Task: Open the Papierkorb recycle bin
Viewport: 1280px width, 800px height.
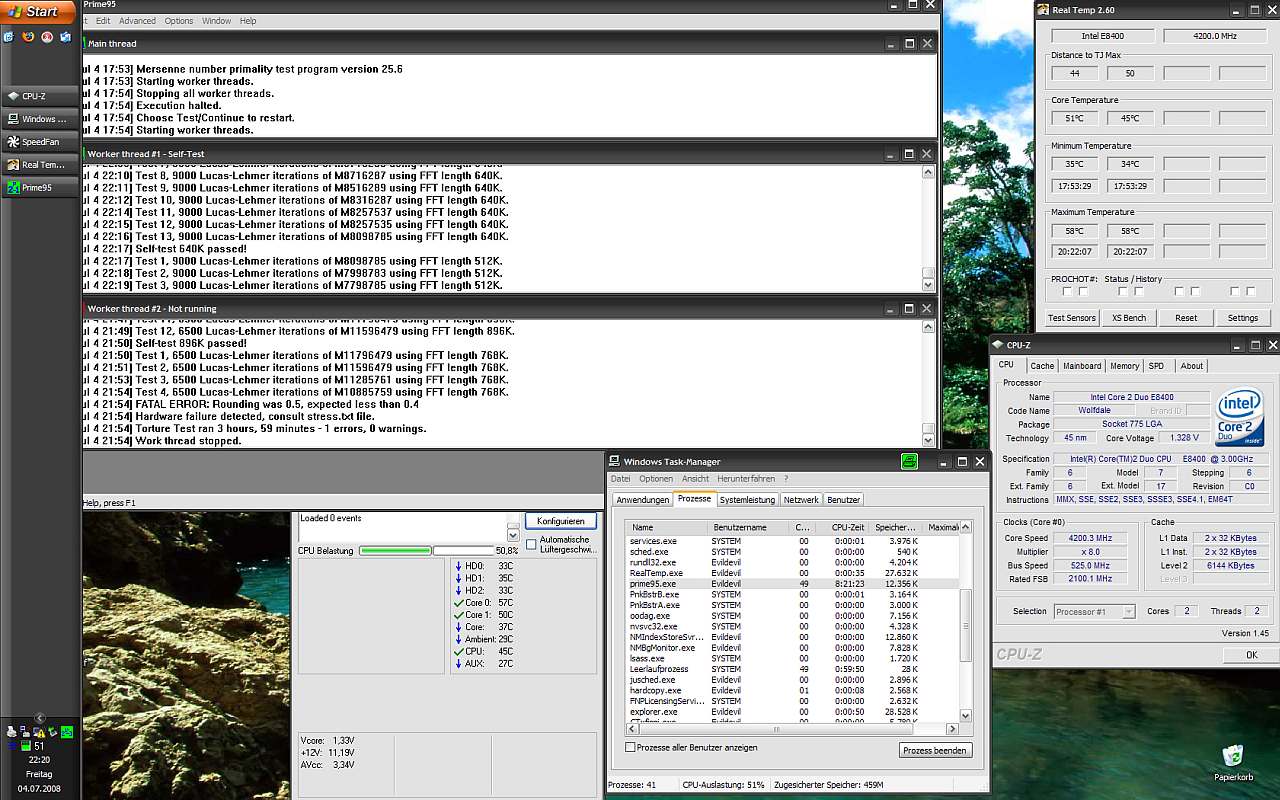Action: point(1232,764)
